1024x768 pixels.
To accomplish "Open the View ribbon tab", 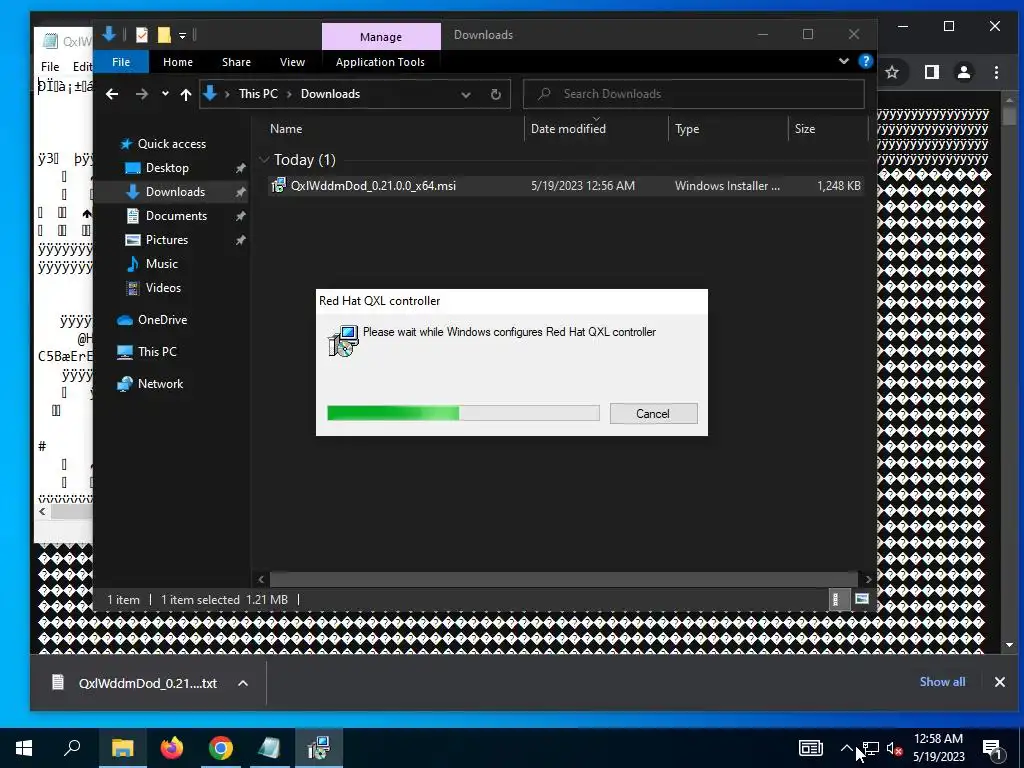I will pyautogui.click(x=292, y=62).
